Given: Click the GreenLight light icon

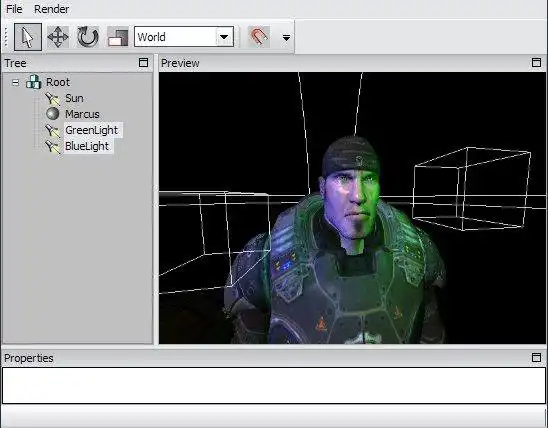Looking at the screenshot, I should tap(52, 130).
